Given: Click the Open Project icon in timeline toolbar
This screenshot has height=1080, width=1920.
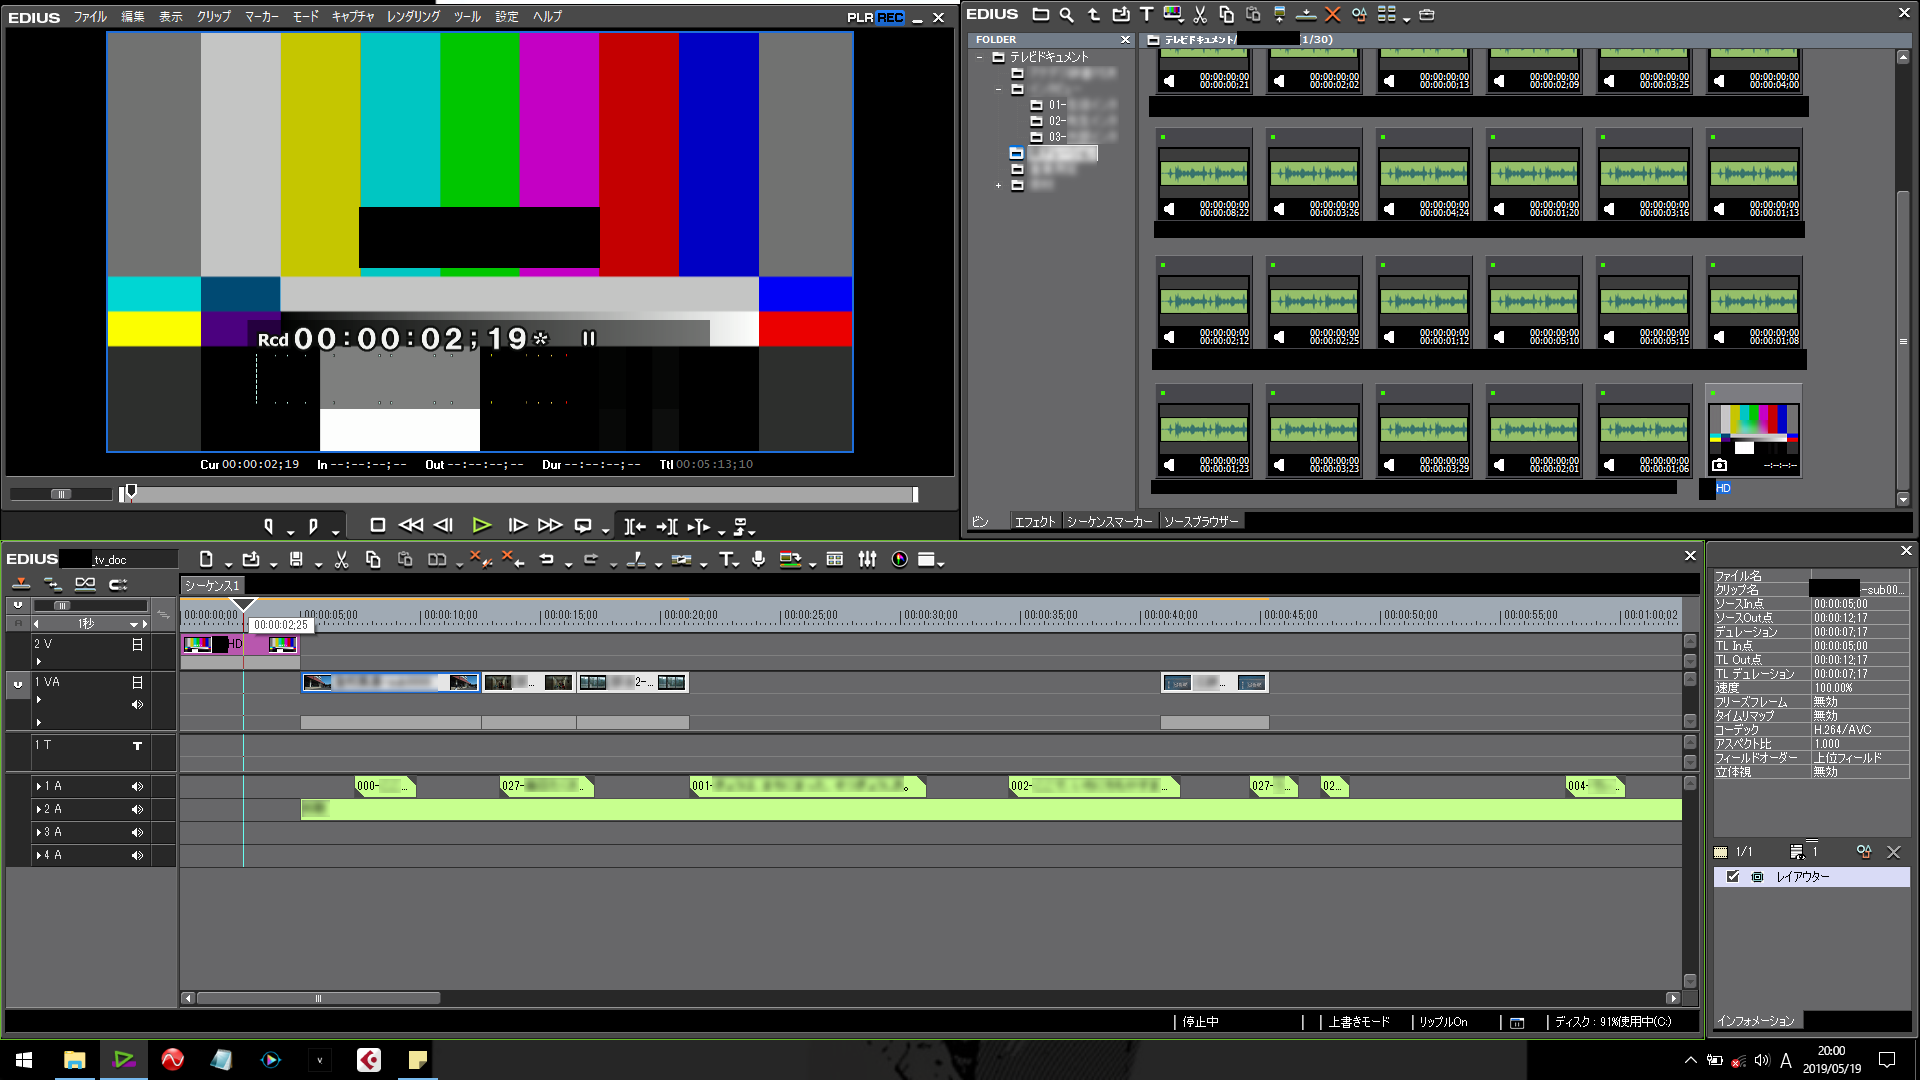Looking at the screenshot, I should 251,560.
